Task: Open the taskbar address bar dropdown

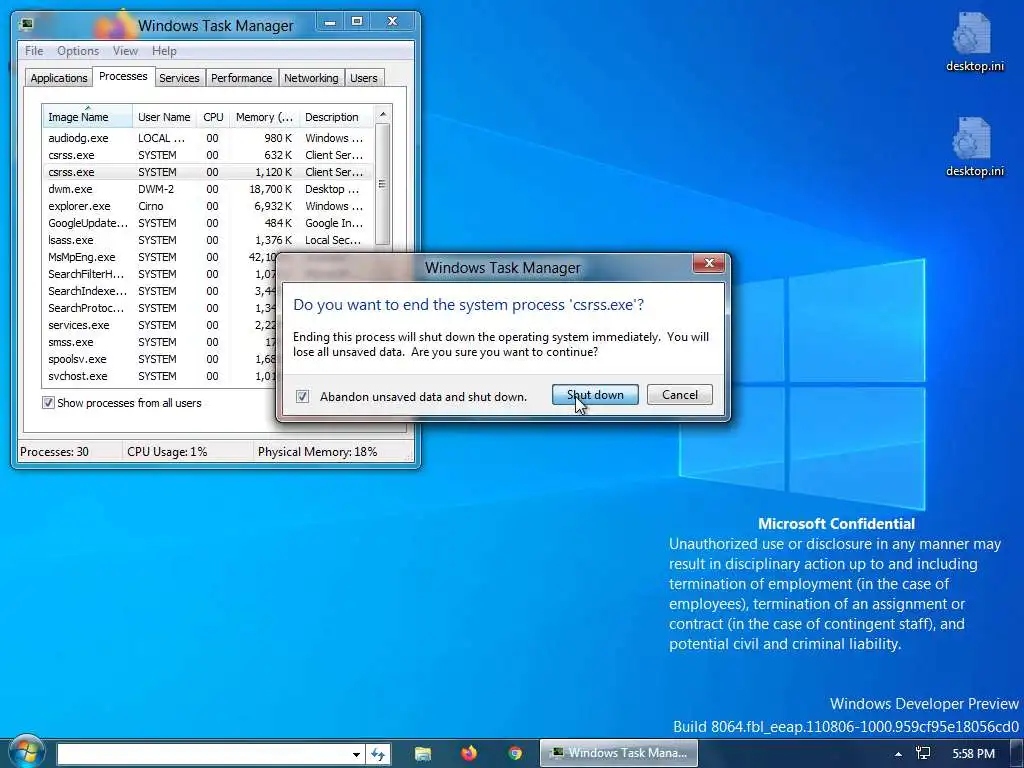Action: pyautogui.click(x=357, y=754)
